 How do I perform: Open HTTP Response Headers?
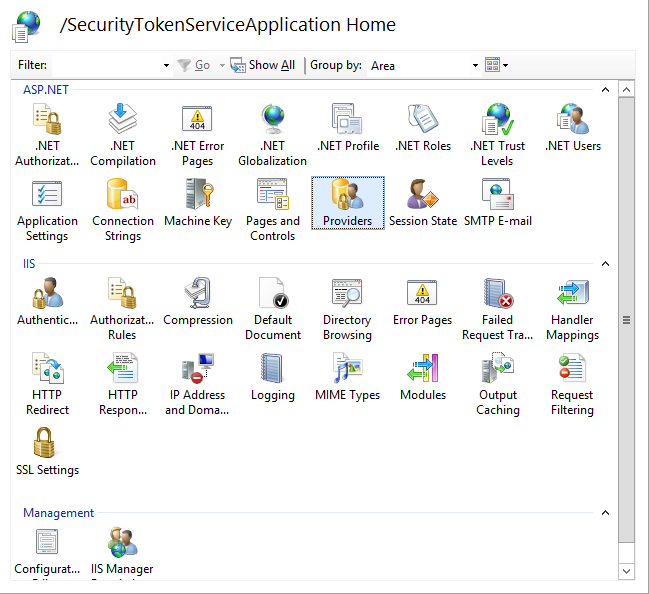pyautogui.click(x=123, y=384)
